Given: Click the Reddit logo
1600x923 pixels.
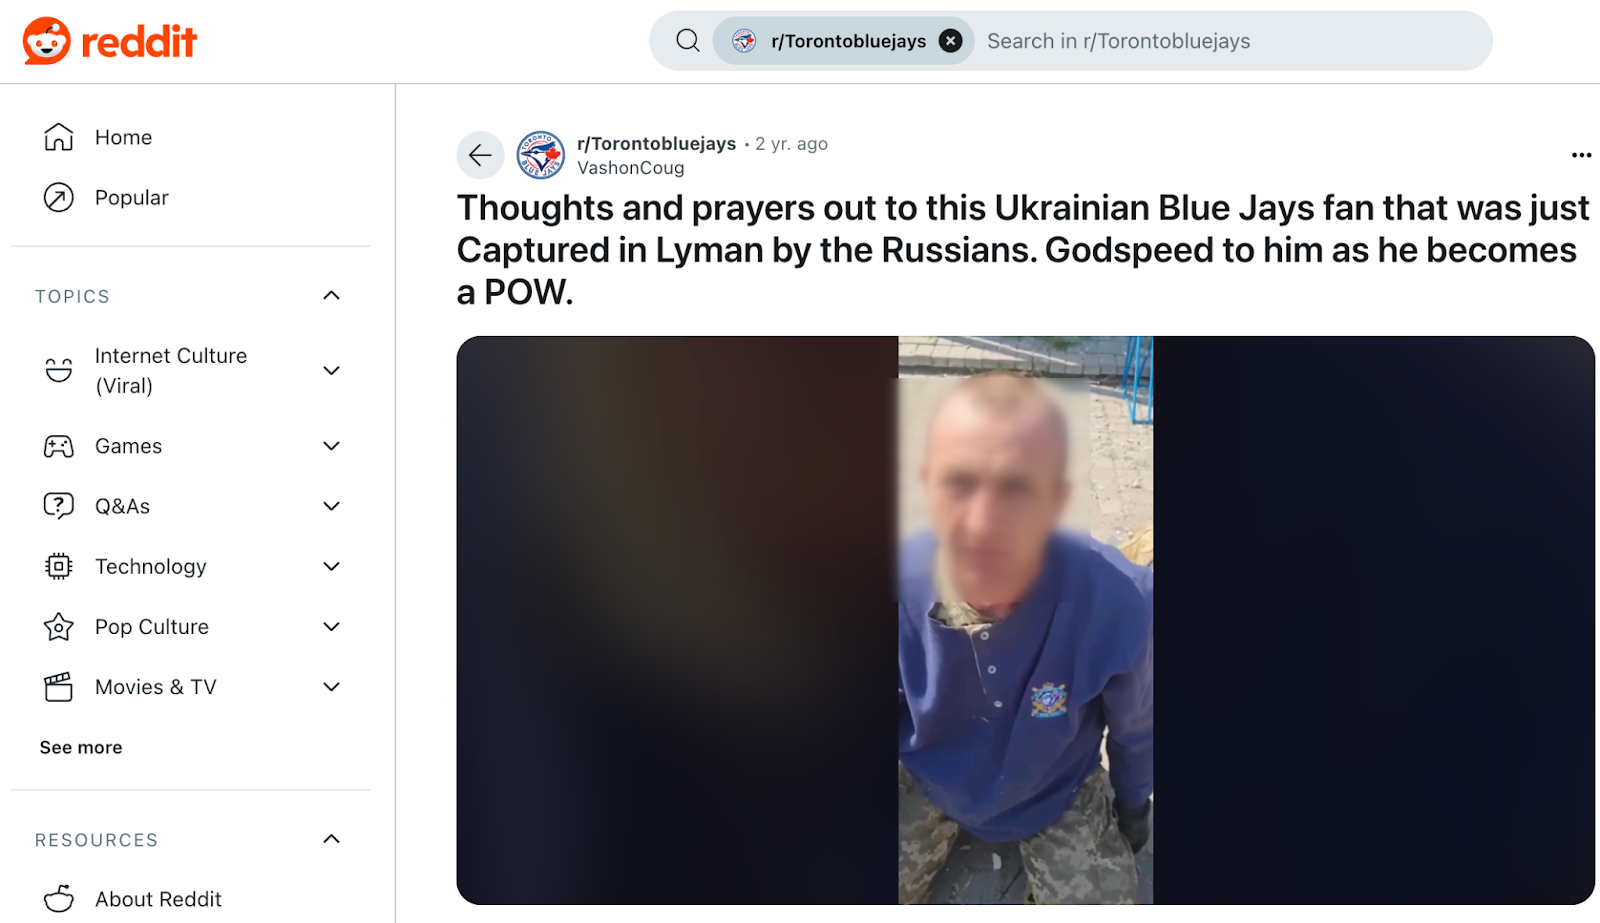Looking at the screenshot, I should (x=110, y=41).
